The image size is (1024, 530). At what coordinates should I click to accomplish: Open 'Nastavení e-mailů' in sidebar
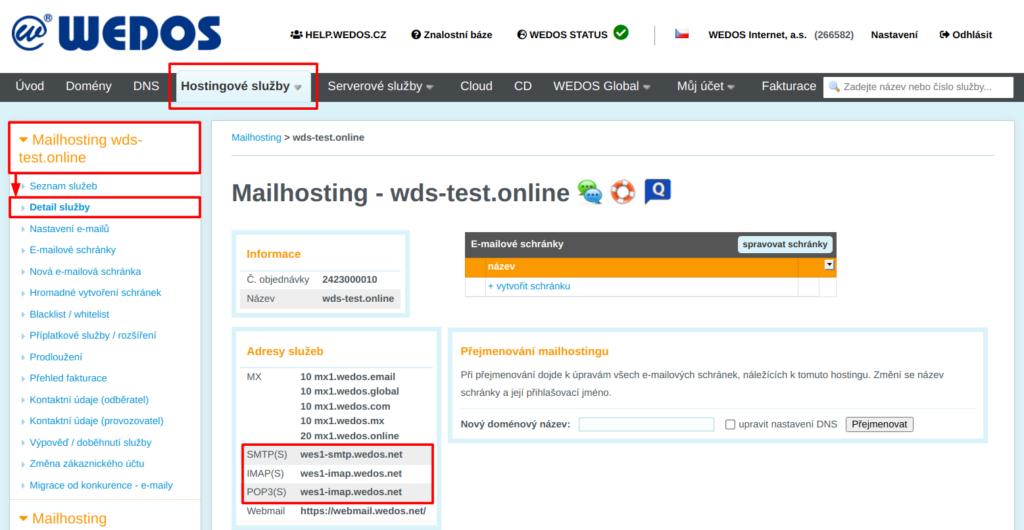[x=69, y=228]
